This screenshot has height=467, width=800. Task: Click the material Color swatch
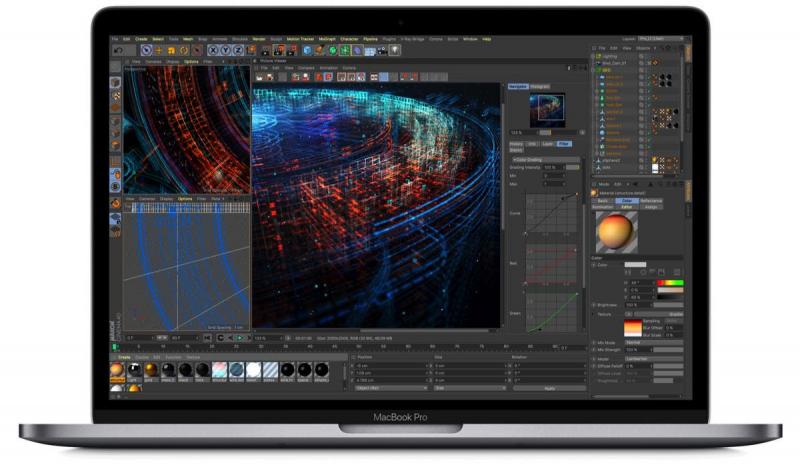coord(635,264)
